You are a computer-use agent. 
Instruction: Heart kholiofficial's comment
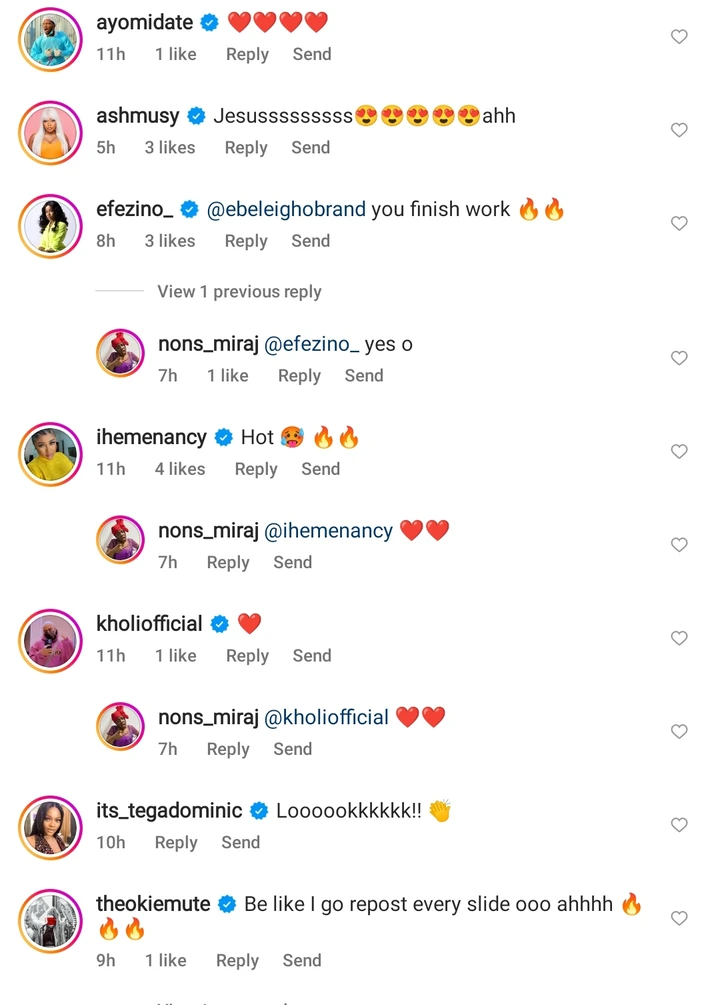tap(679, 638)
